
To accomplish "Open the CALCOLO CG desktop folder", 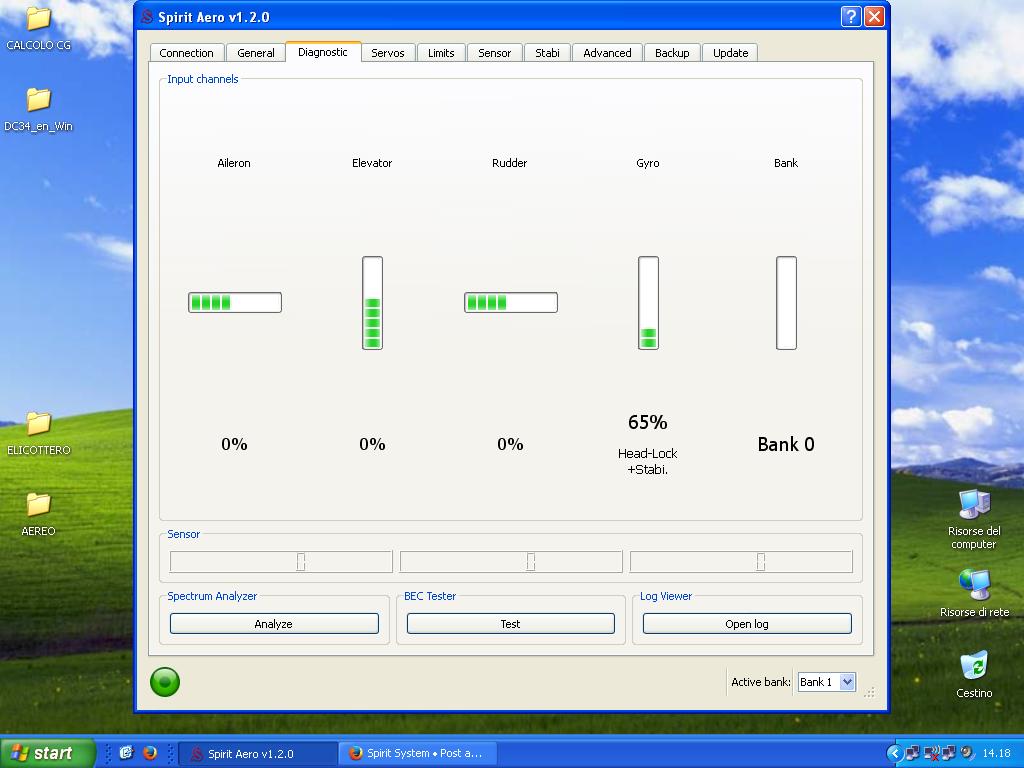I will [x=38, y=19].
